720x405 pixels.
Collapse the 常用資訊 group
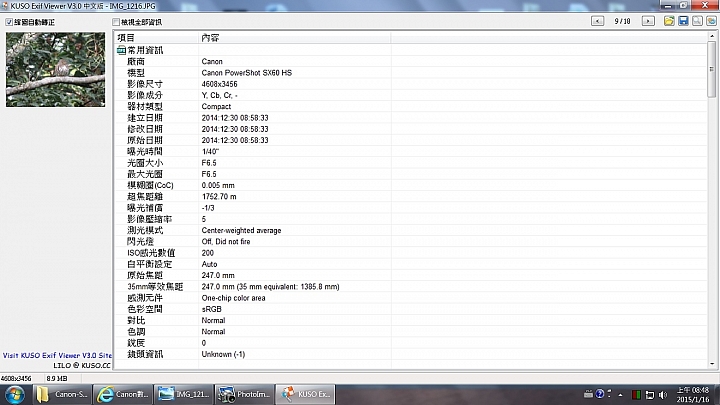click(121, 50)
